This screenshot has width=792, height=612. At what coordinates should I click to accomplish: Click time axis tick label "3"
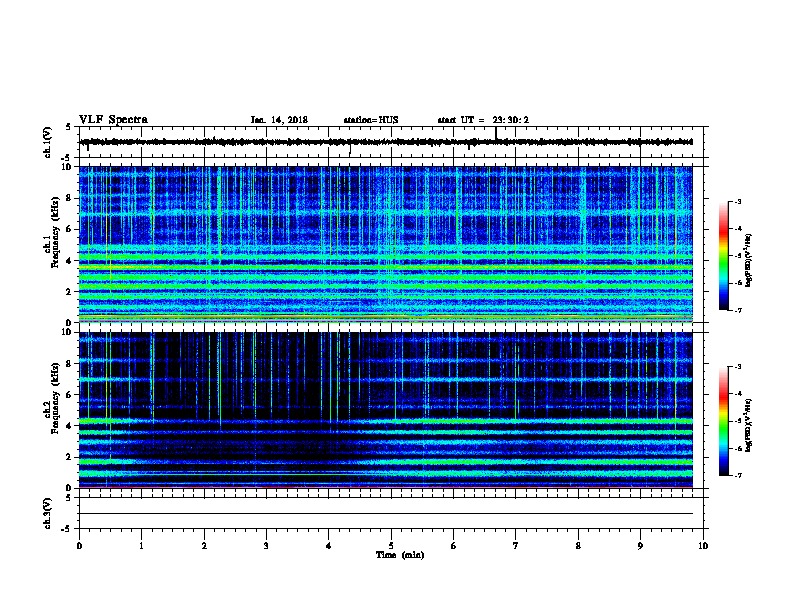(x=266, y=546)
